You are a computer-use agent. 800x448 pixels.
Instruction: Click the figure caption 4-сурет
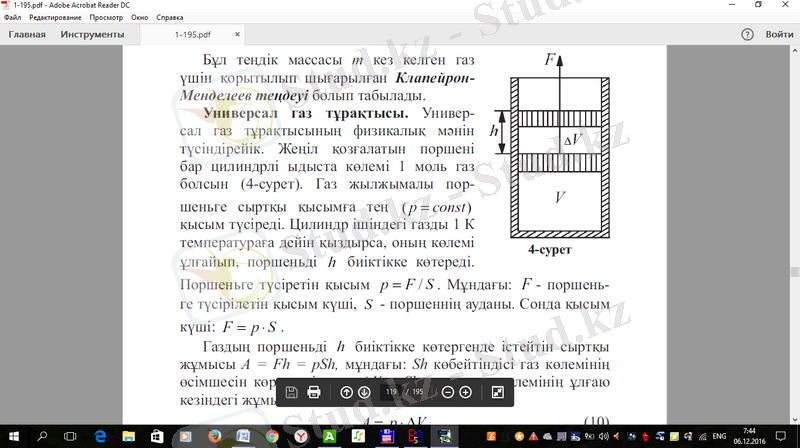(x=549, y=250)
